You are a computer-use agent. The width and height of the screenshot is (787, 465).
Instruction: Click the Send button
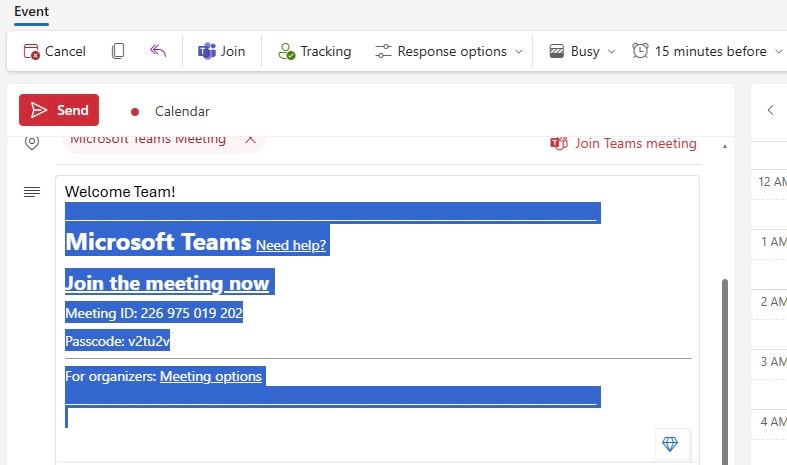click(x=59, y=110)
